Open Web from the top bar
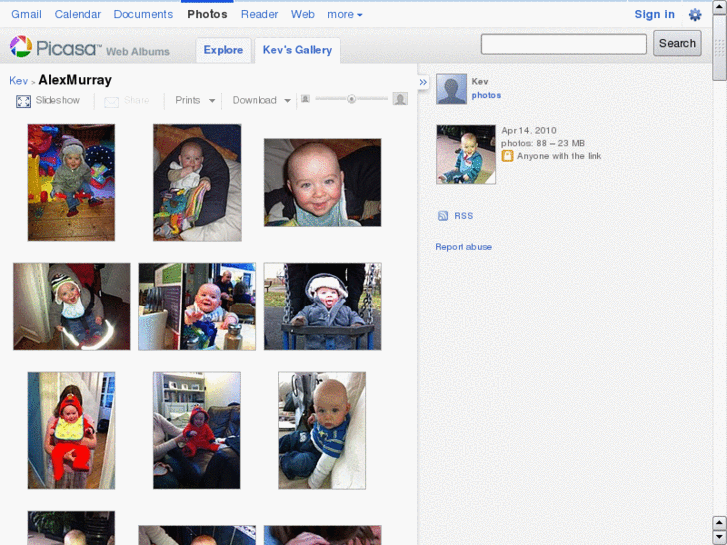727x545 pixels. click(x=303, y=14)
